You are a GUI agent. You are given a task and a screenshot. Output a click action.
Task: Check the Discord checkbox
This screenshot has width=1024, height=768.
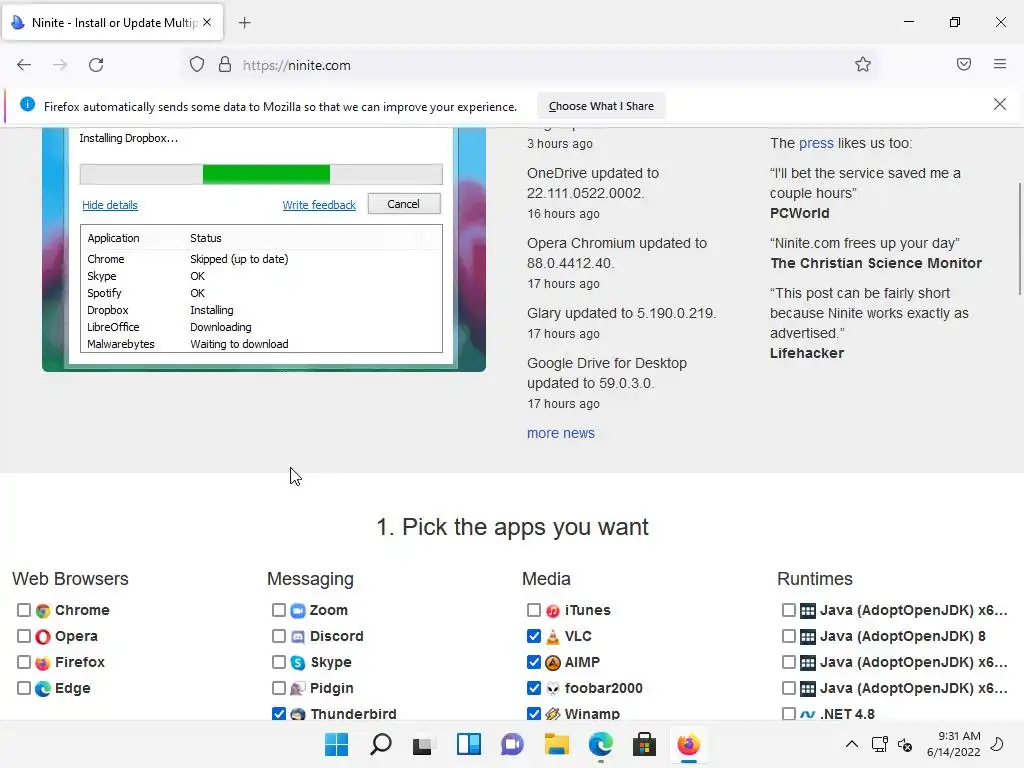point(279,636)
